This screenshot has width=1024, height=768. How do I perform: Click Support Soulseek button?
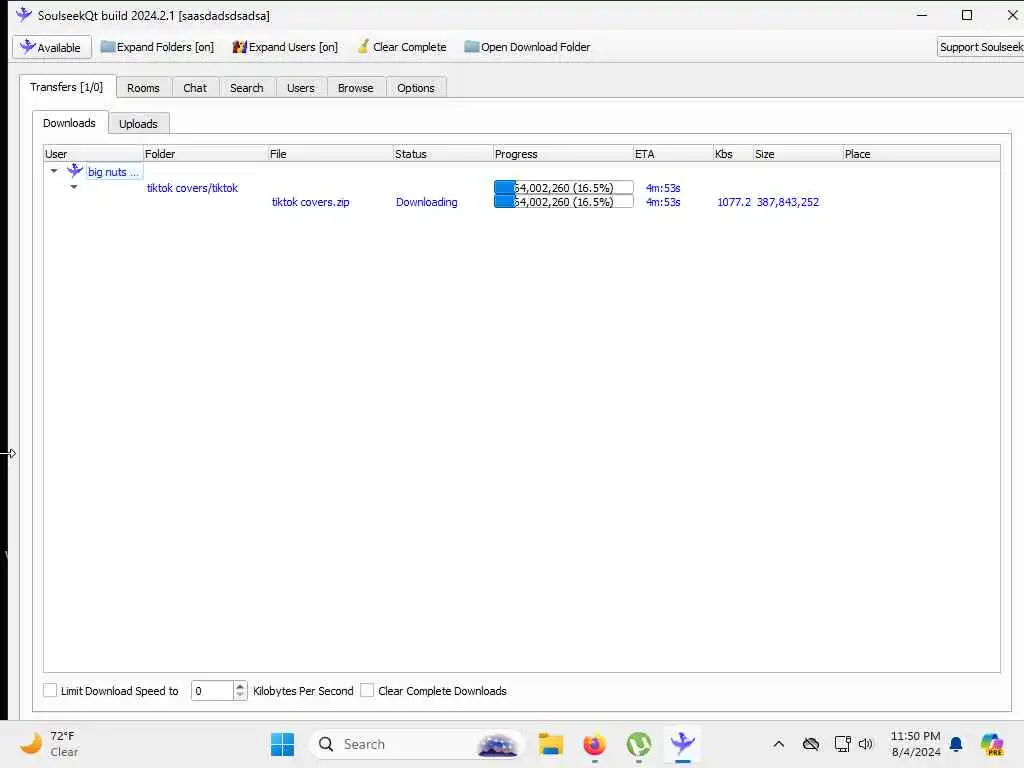pyautogui.click(x=980, y=47)
